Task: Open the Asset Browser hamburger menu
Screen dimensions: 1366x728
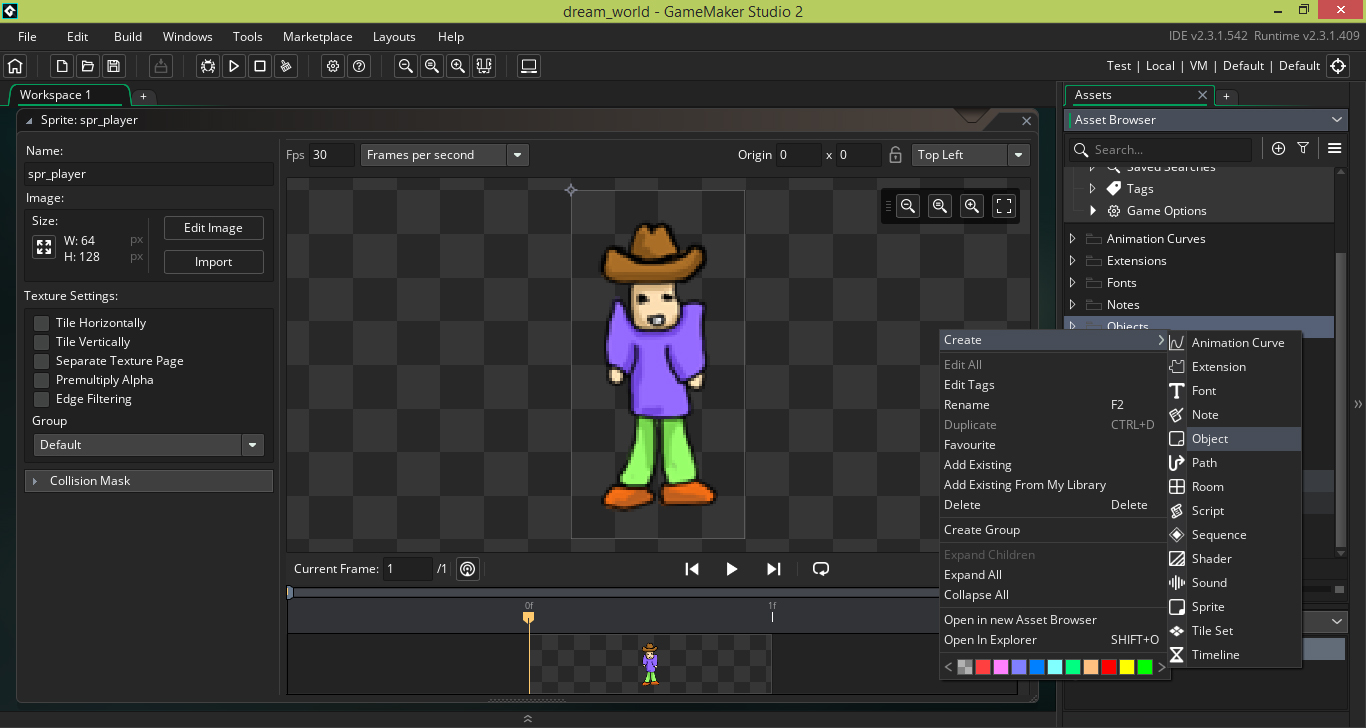Action: (1334, 148)
